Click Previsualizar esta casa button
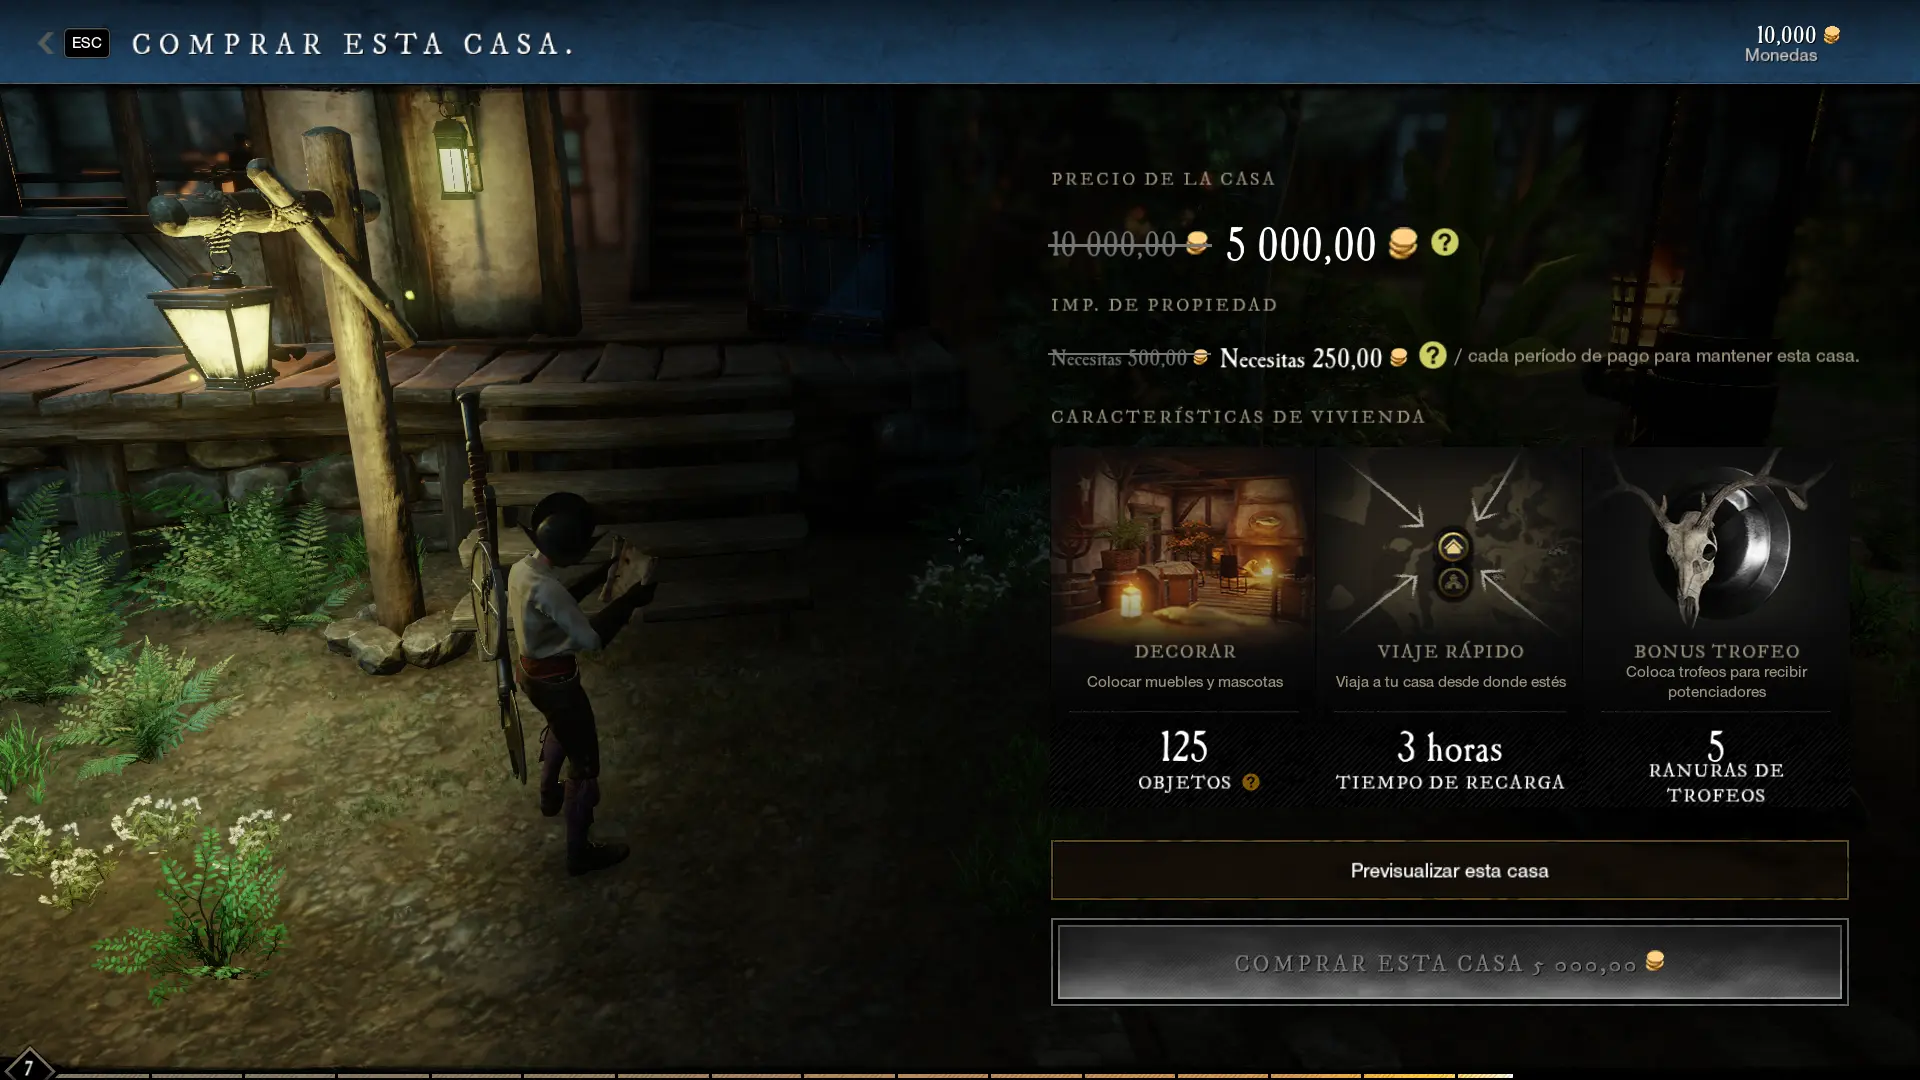This screenshot has width=1920, height=1080. [1449, 870]
